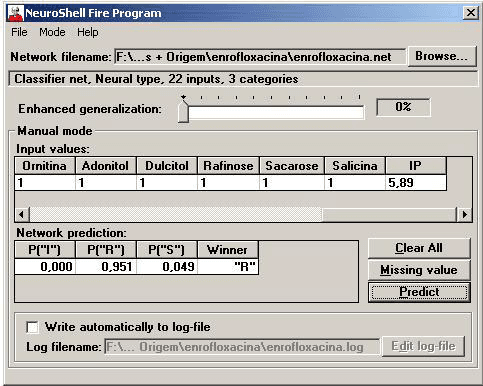Viewport: 483px width, 386px height.
Task: Click the 0% generalization value box
Action: coord(403,107)
